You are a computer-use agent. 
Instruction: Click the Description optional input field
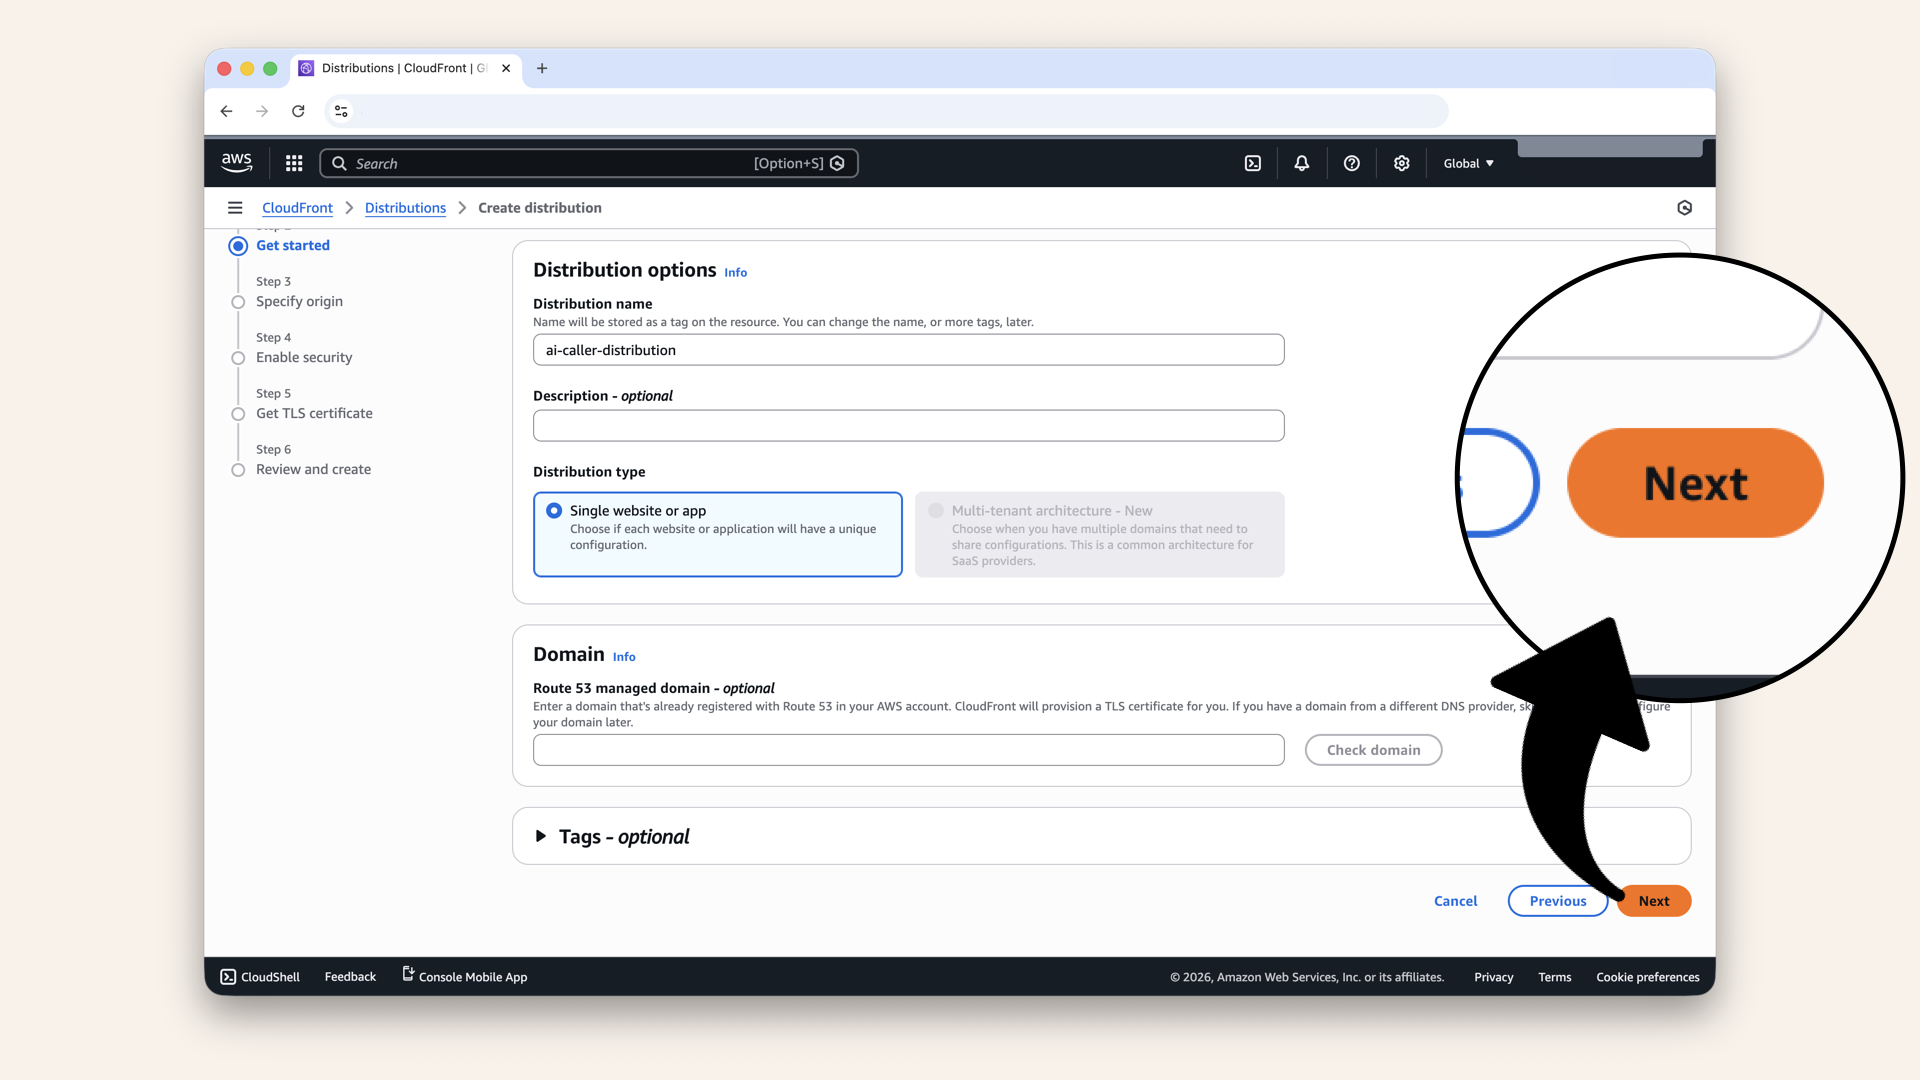click(908, 426)
